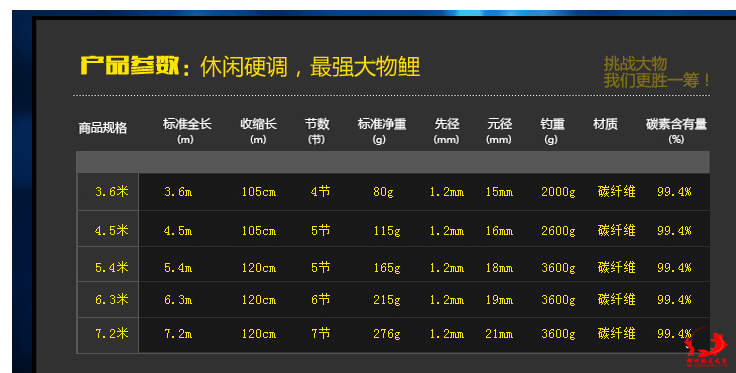
Task: Select the 钓重 (g) column header
Action: 552,131
